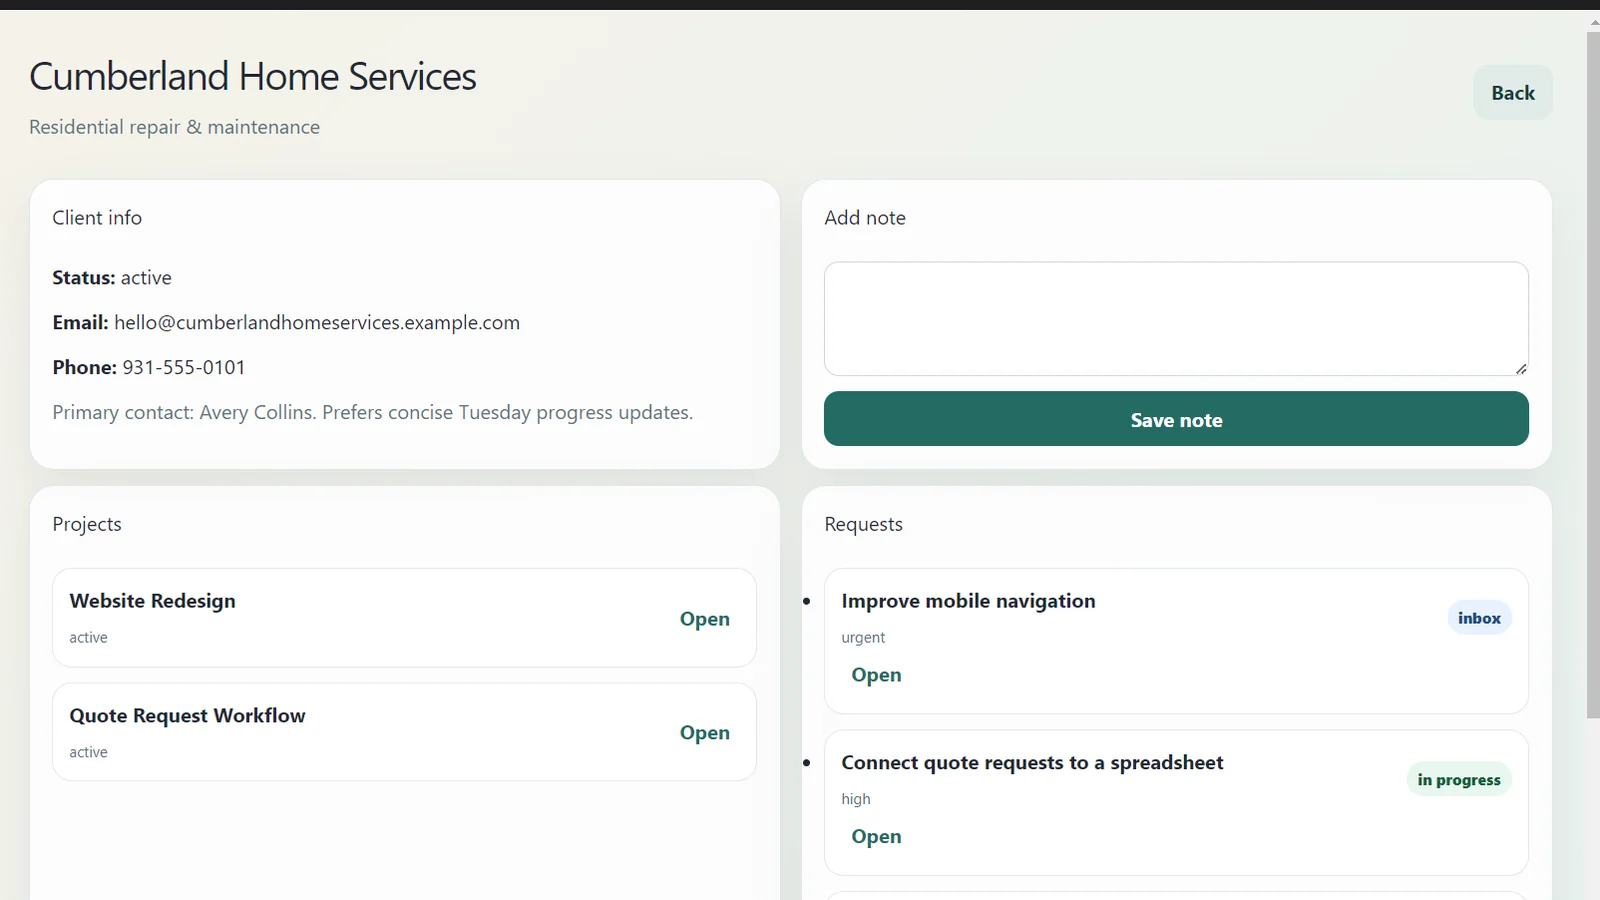Click the Quote Request Workflow title
The height and width of the screenshot is (900, 1600).
[187, 716]
